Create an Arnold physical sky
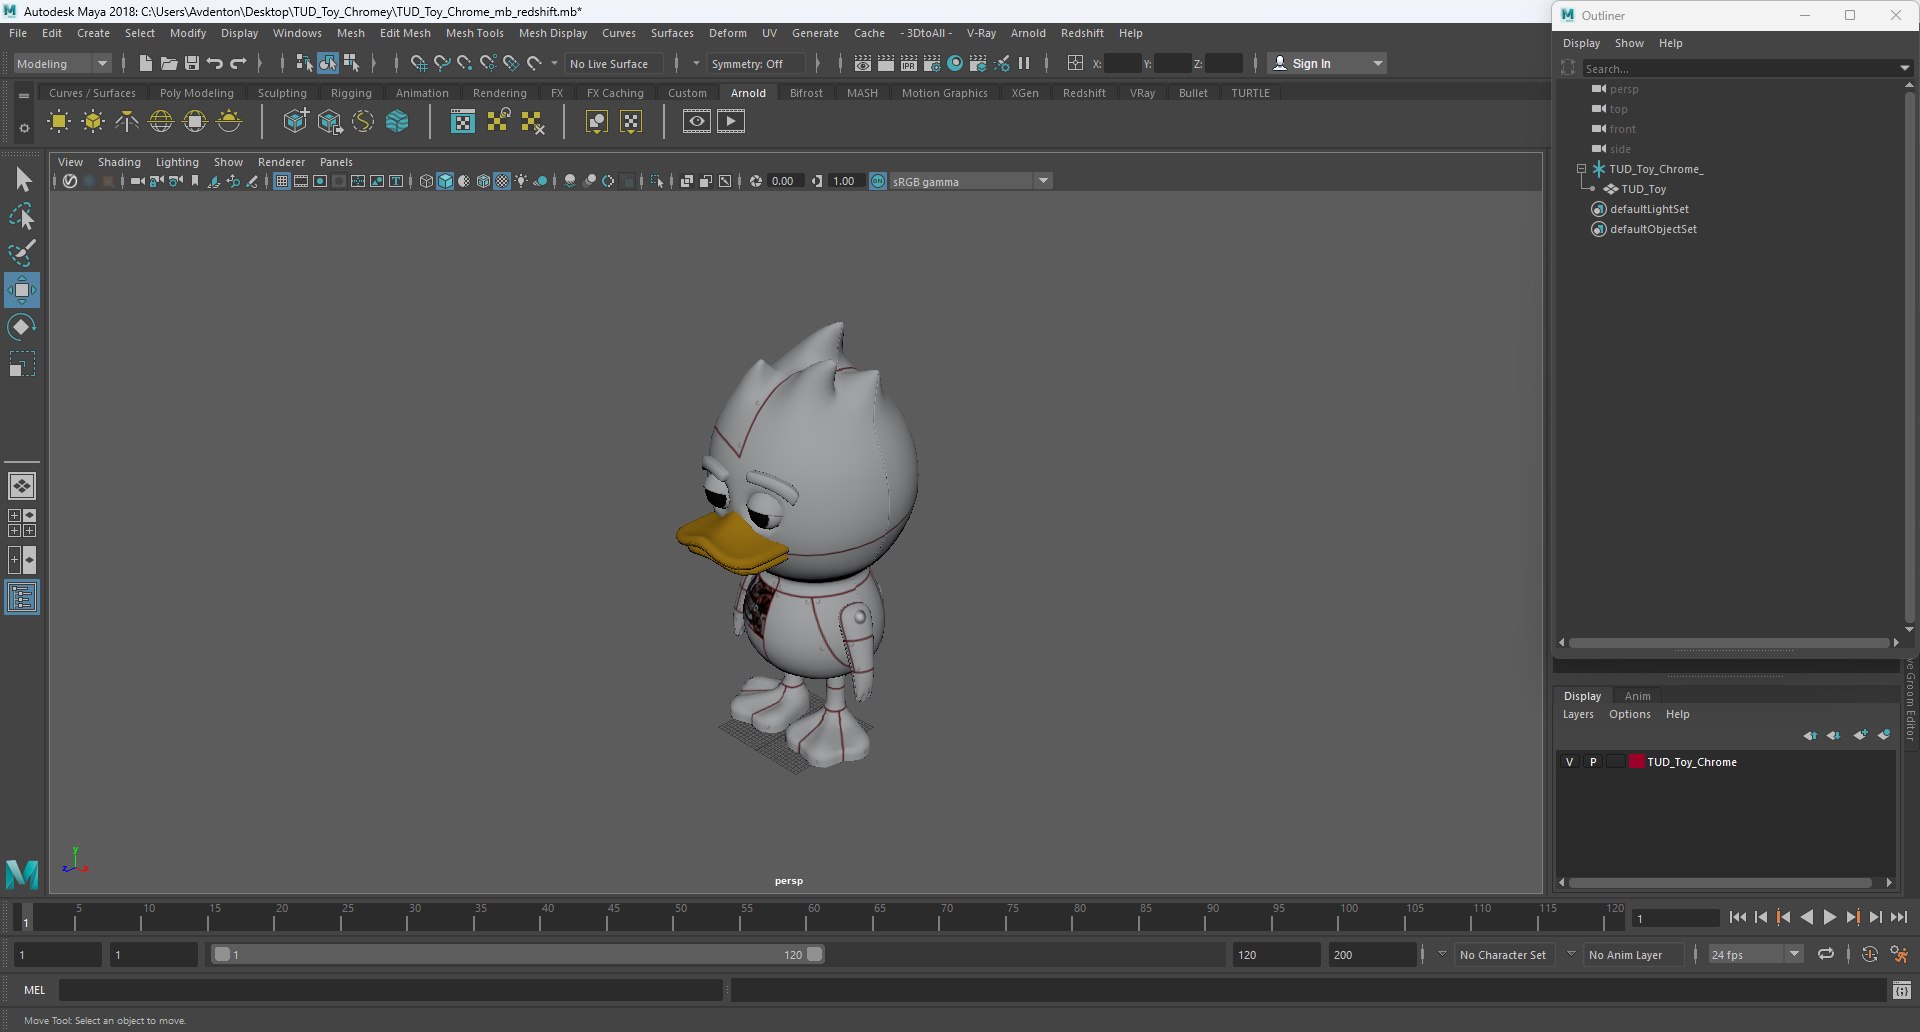This screenshot has width=1920, height=1032. click(x=229, y=122)
